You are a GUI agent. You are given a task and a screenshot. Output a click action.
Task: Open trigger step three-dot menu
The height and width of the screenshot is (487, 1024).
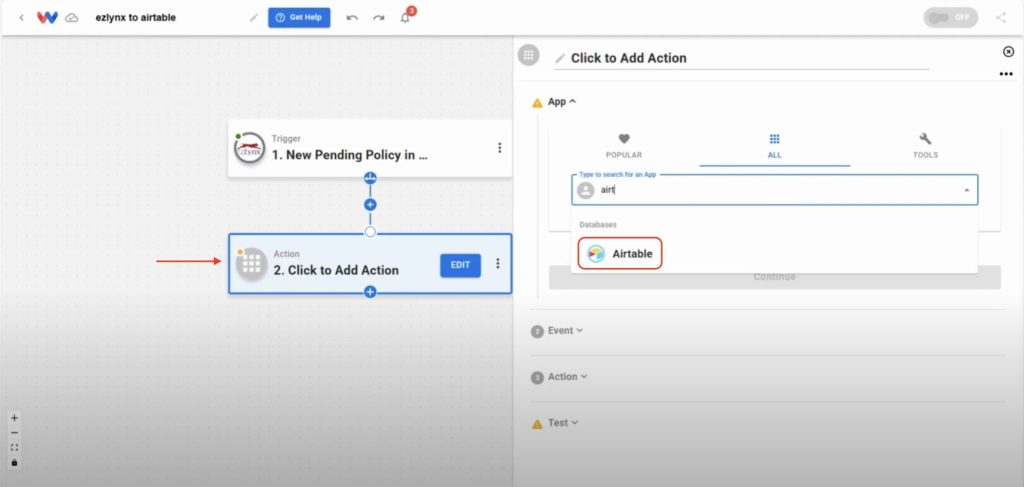click(500, 148)
